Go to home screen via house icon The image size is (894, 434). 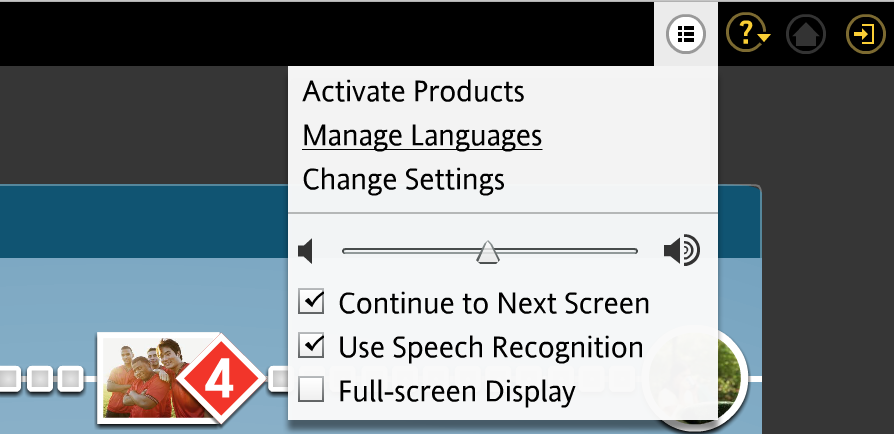click(x=806, y=34)
